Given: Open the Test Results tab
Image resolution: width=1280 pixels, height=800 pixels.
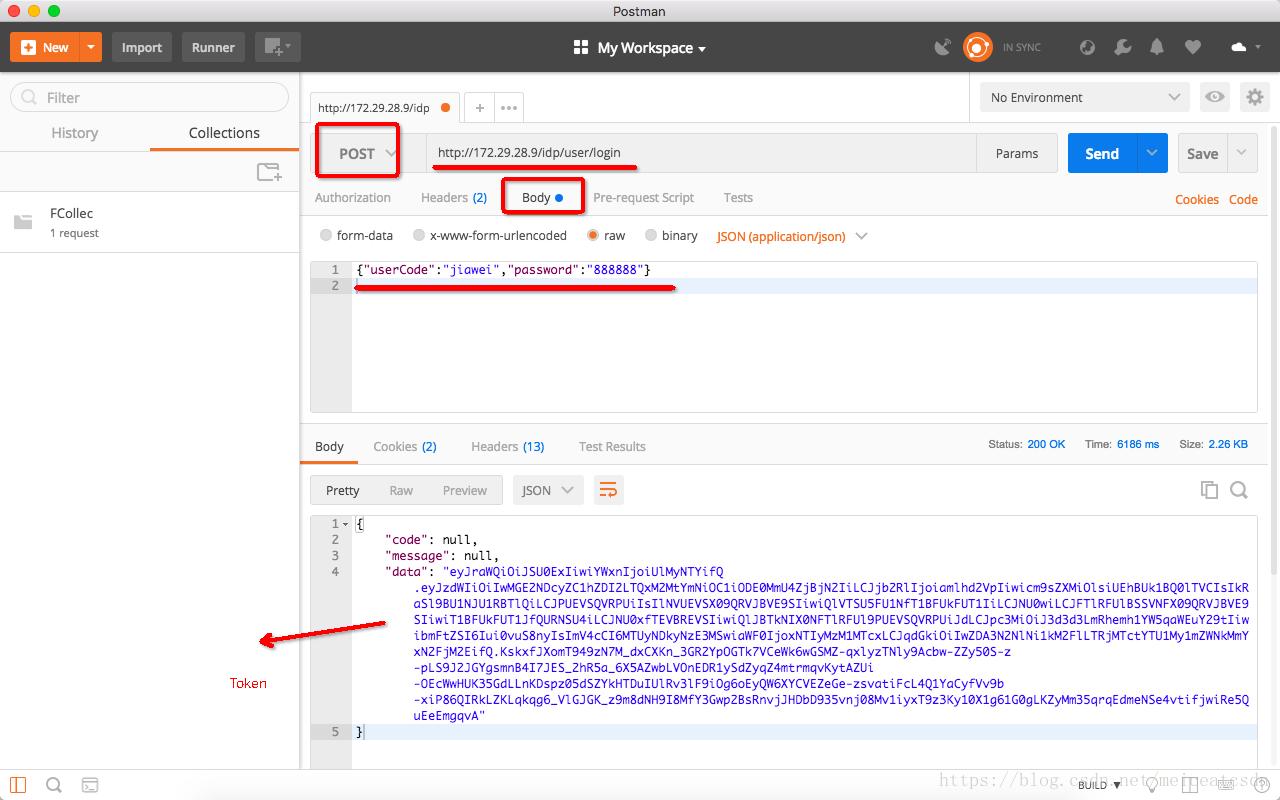Looking at the screenshot, I should click(612, 447).
